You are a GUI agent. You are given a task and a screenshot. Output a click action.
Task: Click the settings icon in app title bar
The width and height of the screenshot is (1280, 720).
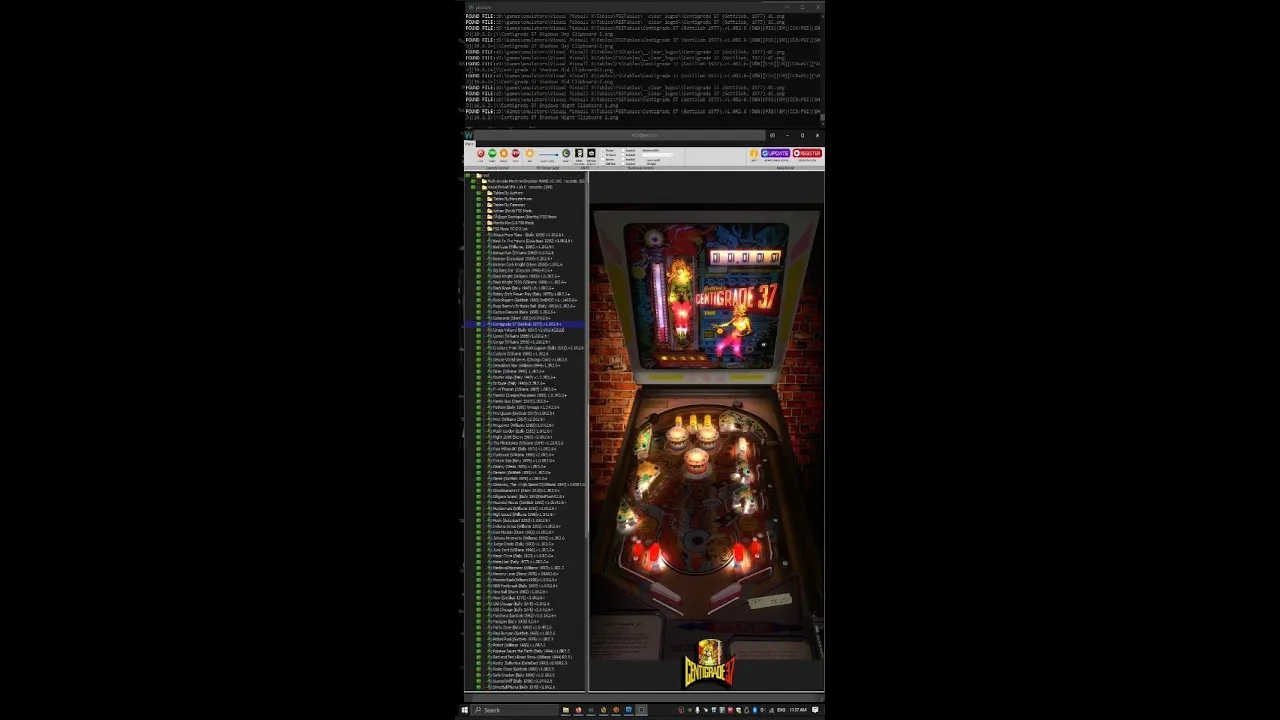click(x=772, y=135)
